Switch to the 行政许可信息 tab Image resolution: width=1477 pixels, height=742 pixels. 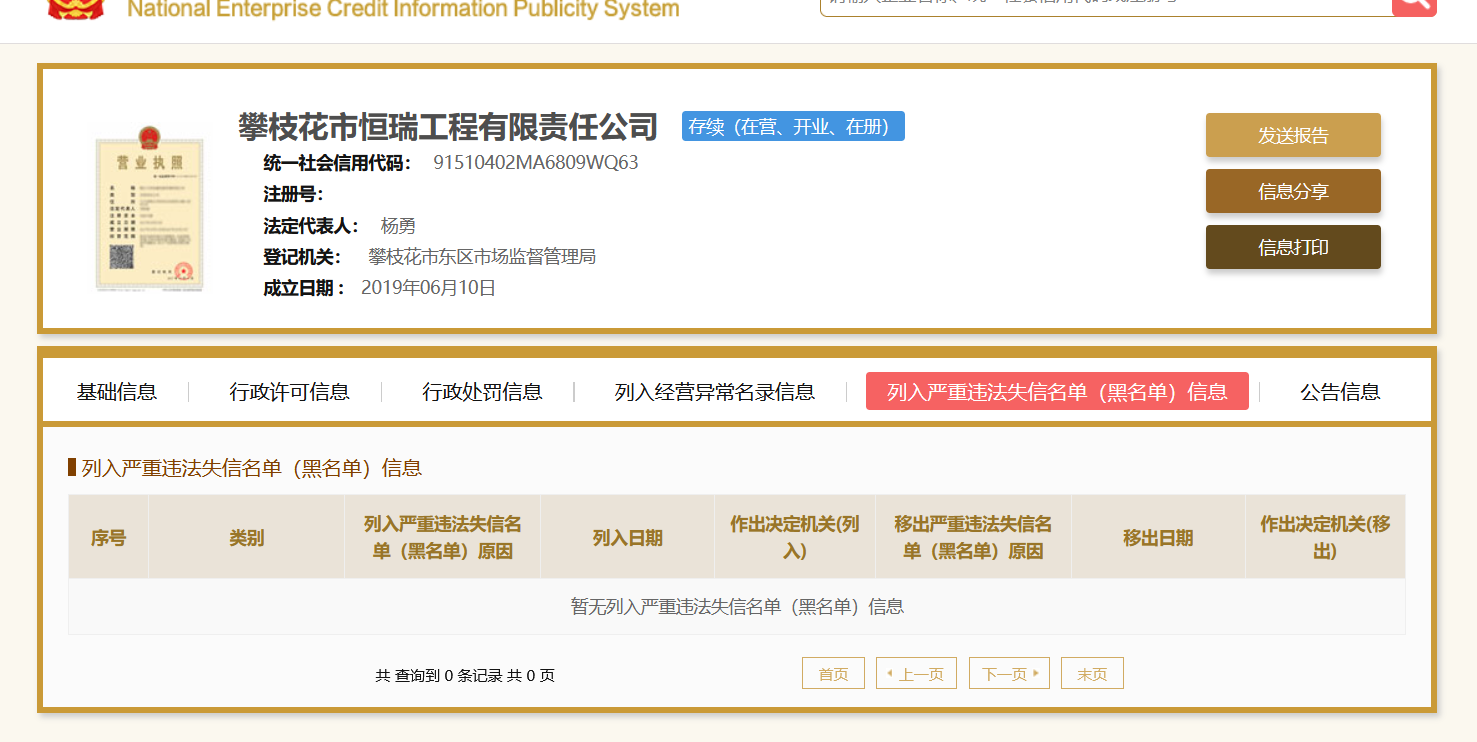click(290, 392)
